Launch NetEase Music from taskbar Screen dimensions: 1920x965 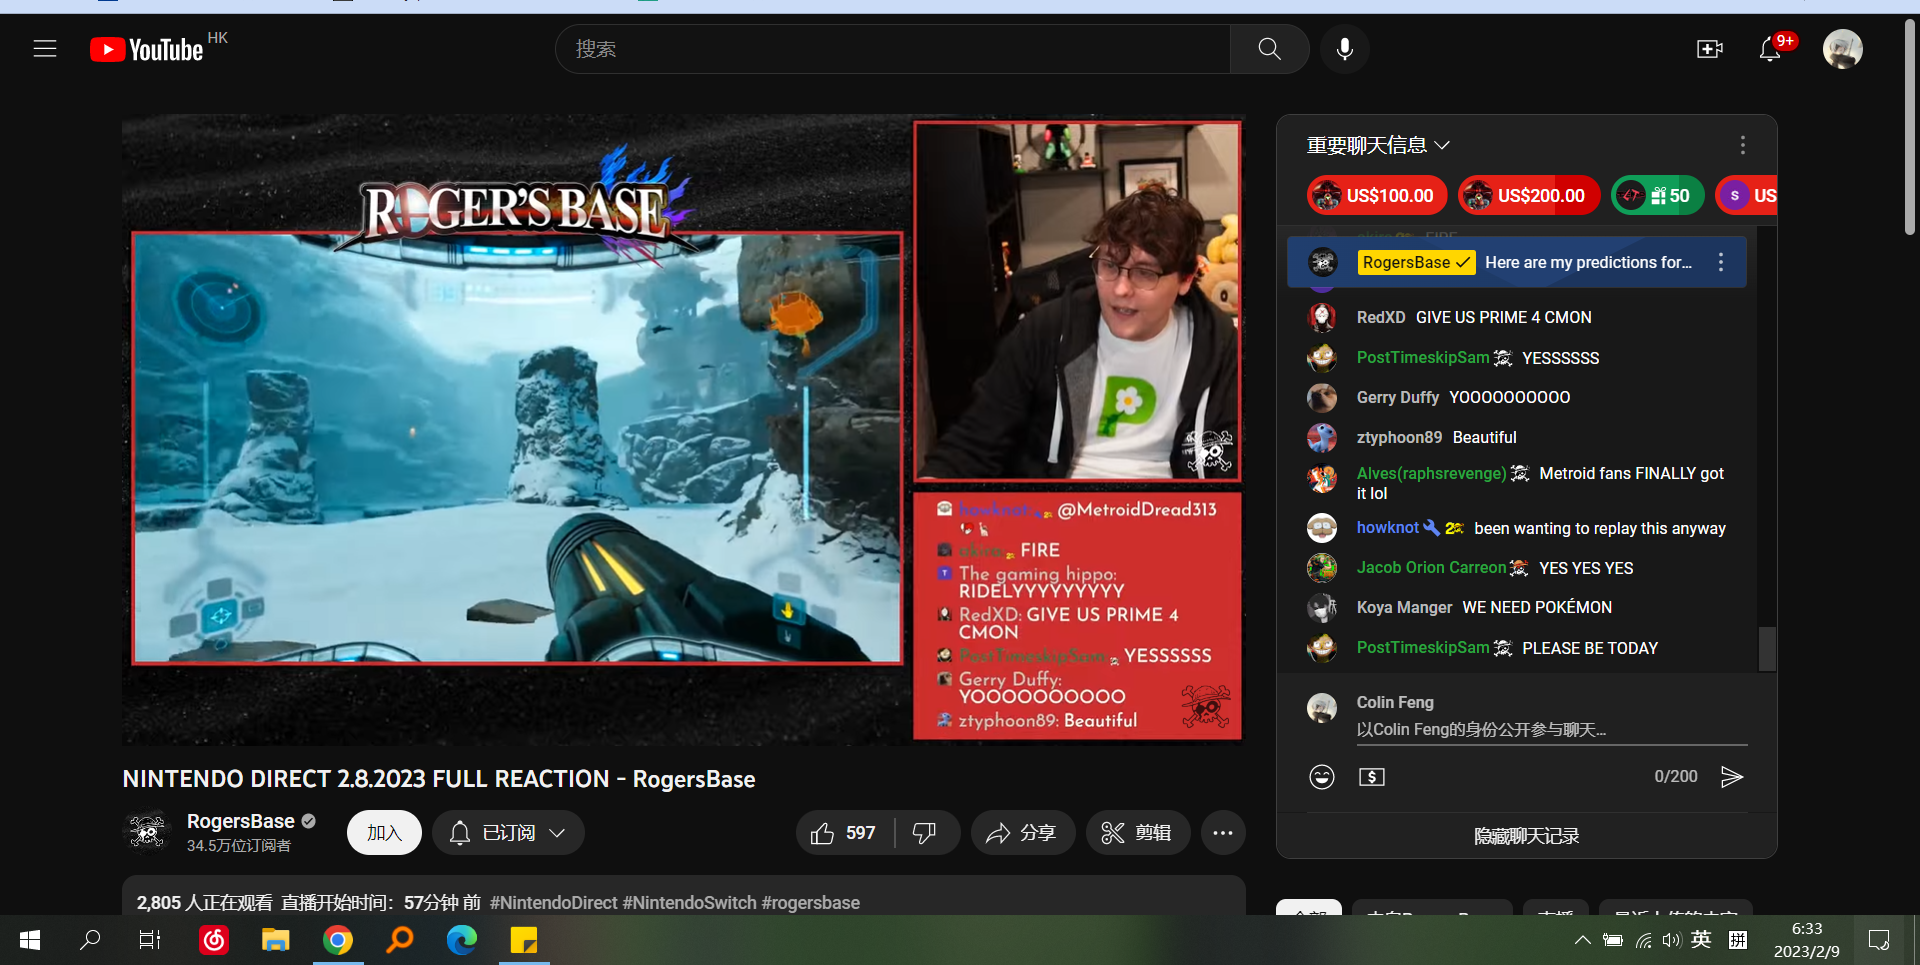click(214, 940)
